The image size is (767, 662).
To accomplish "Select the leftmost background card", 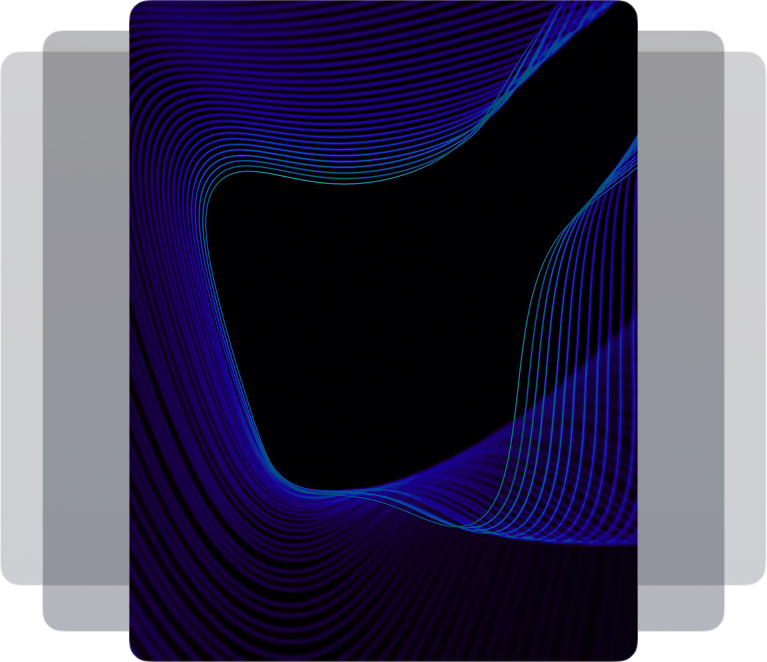I will point(20,320).
